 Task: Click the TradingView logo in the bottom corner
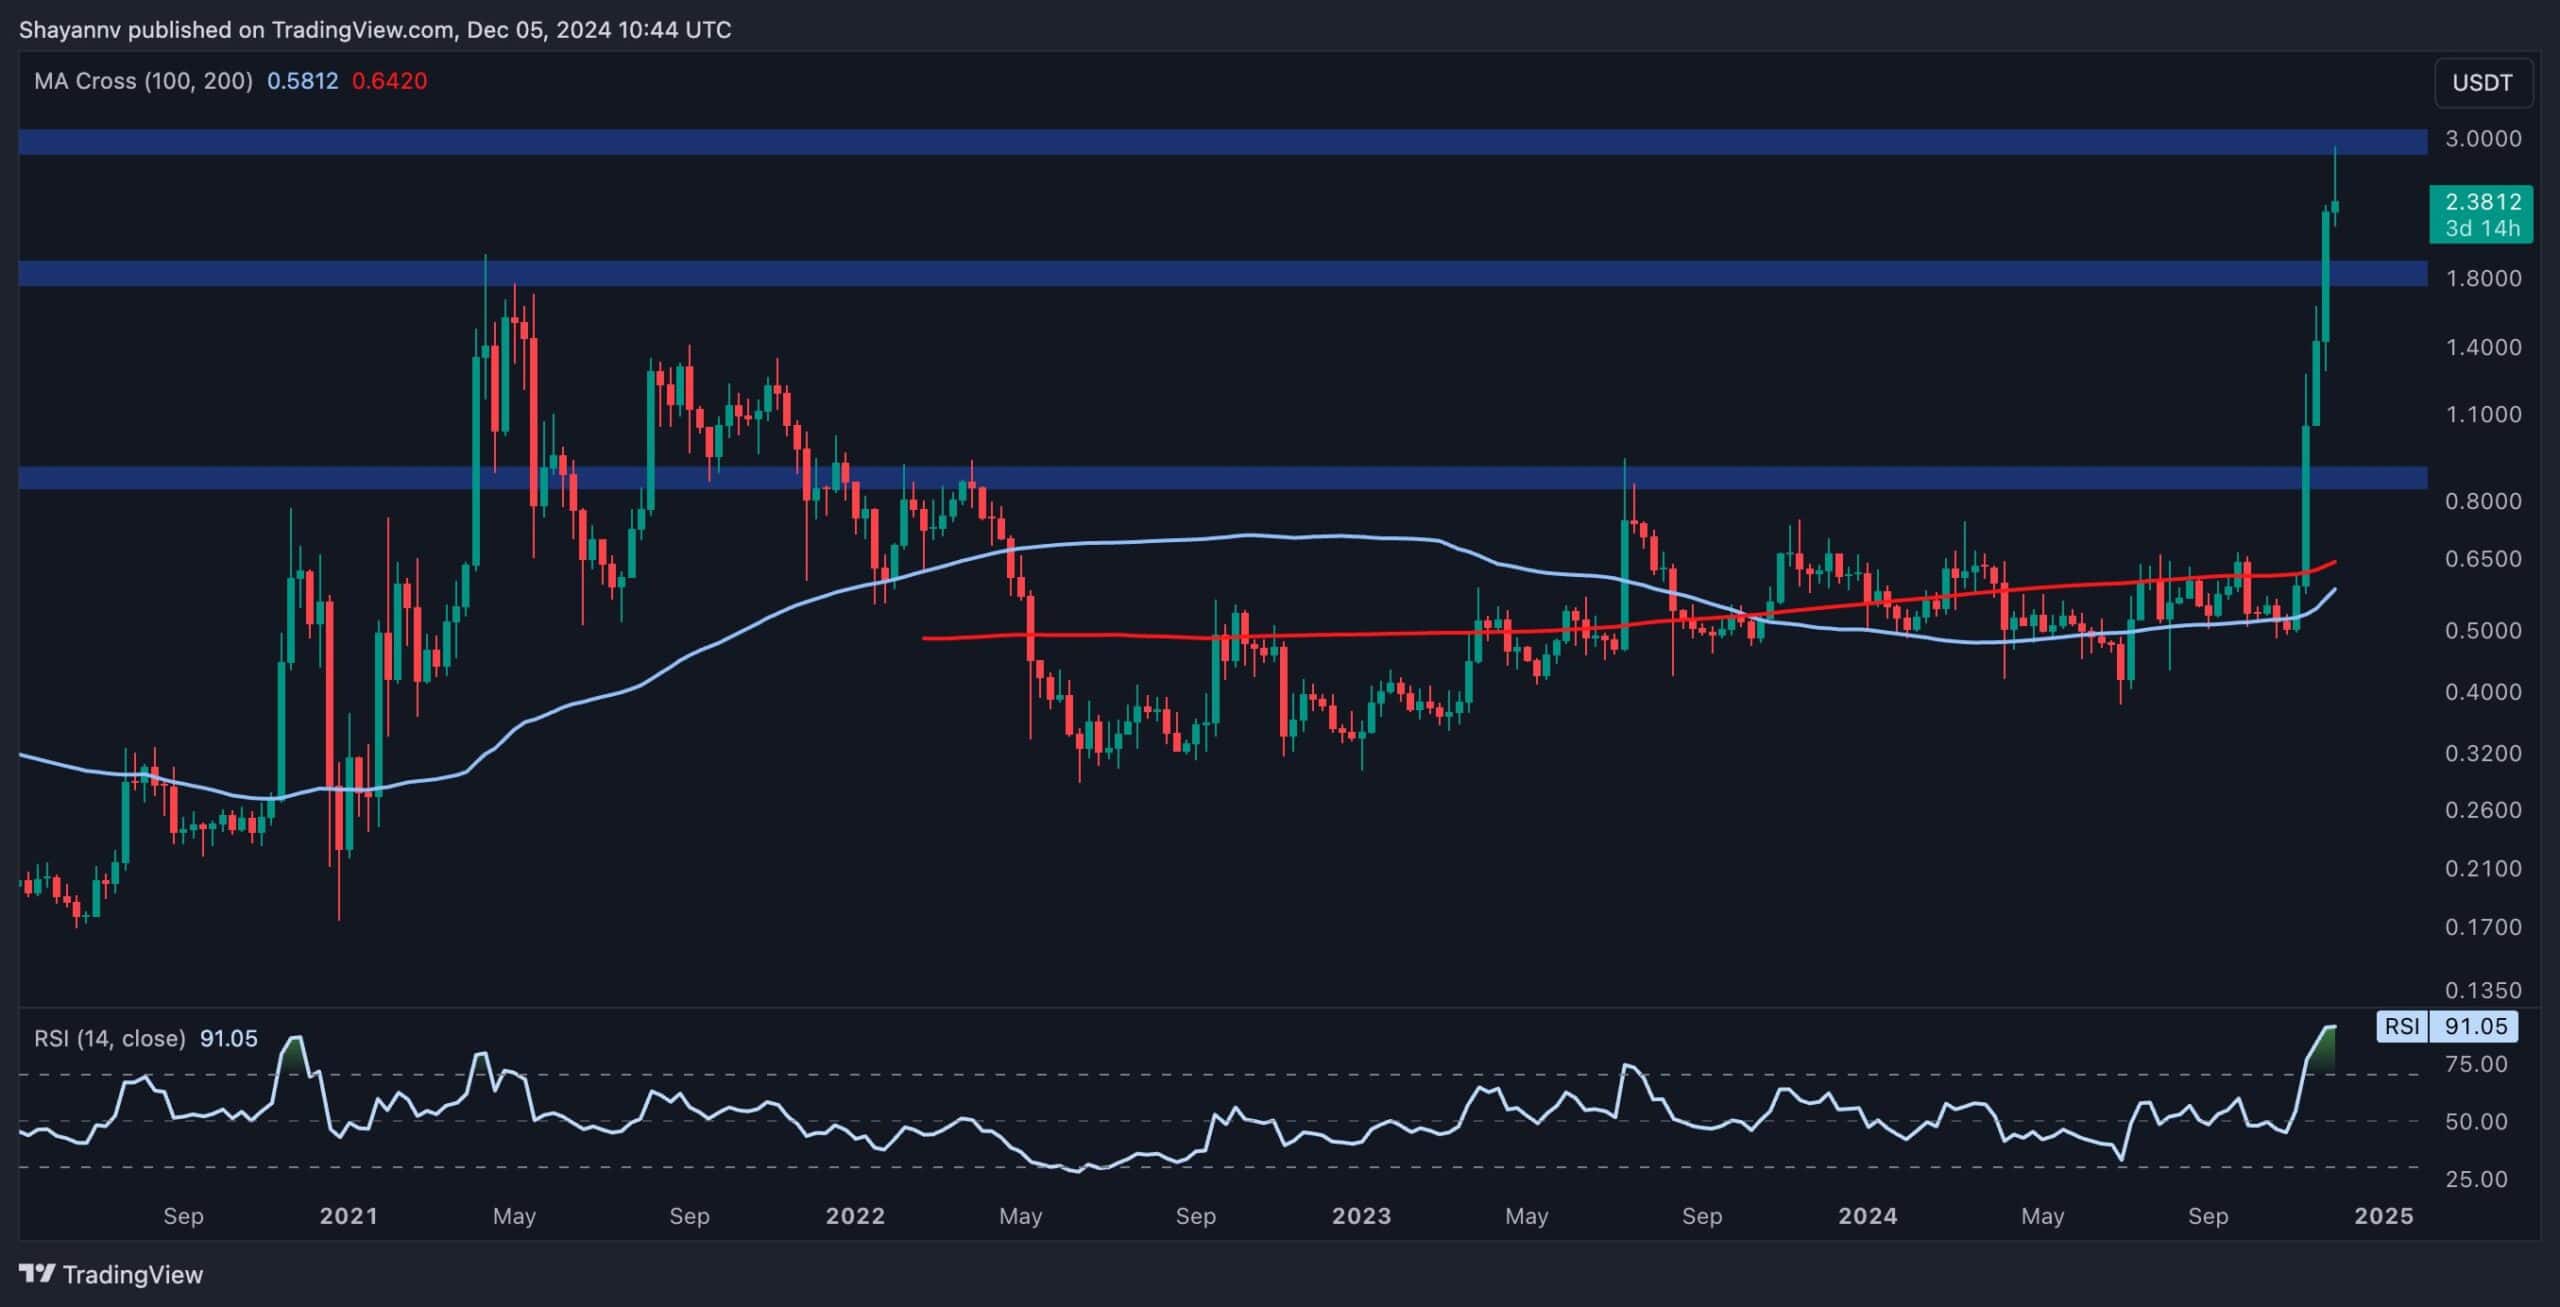pyautogui.click(x=110, y=1275)
